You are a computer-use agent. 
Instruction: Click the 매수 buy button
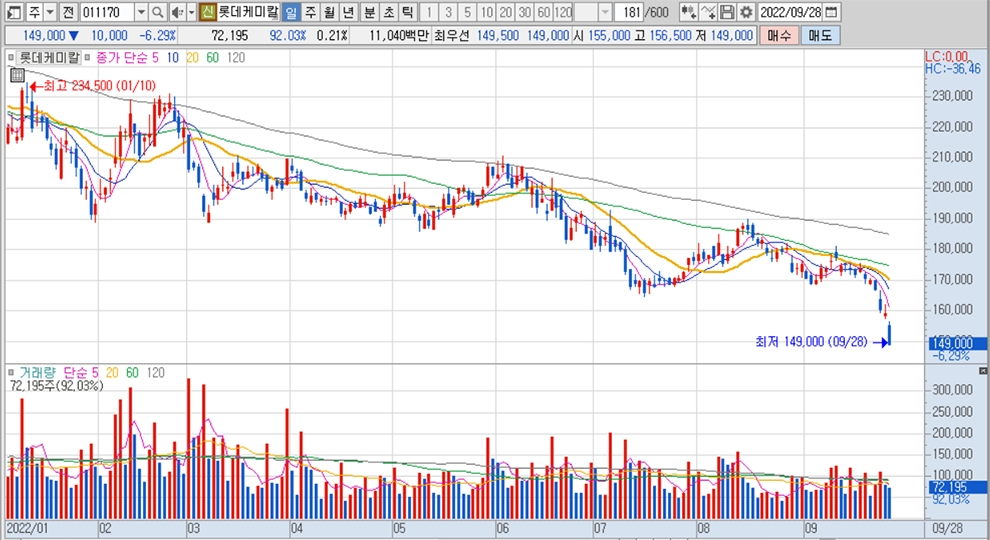coord(779,35)
